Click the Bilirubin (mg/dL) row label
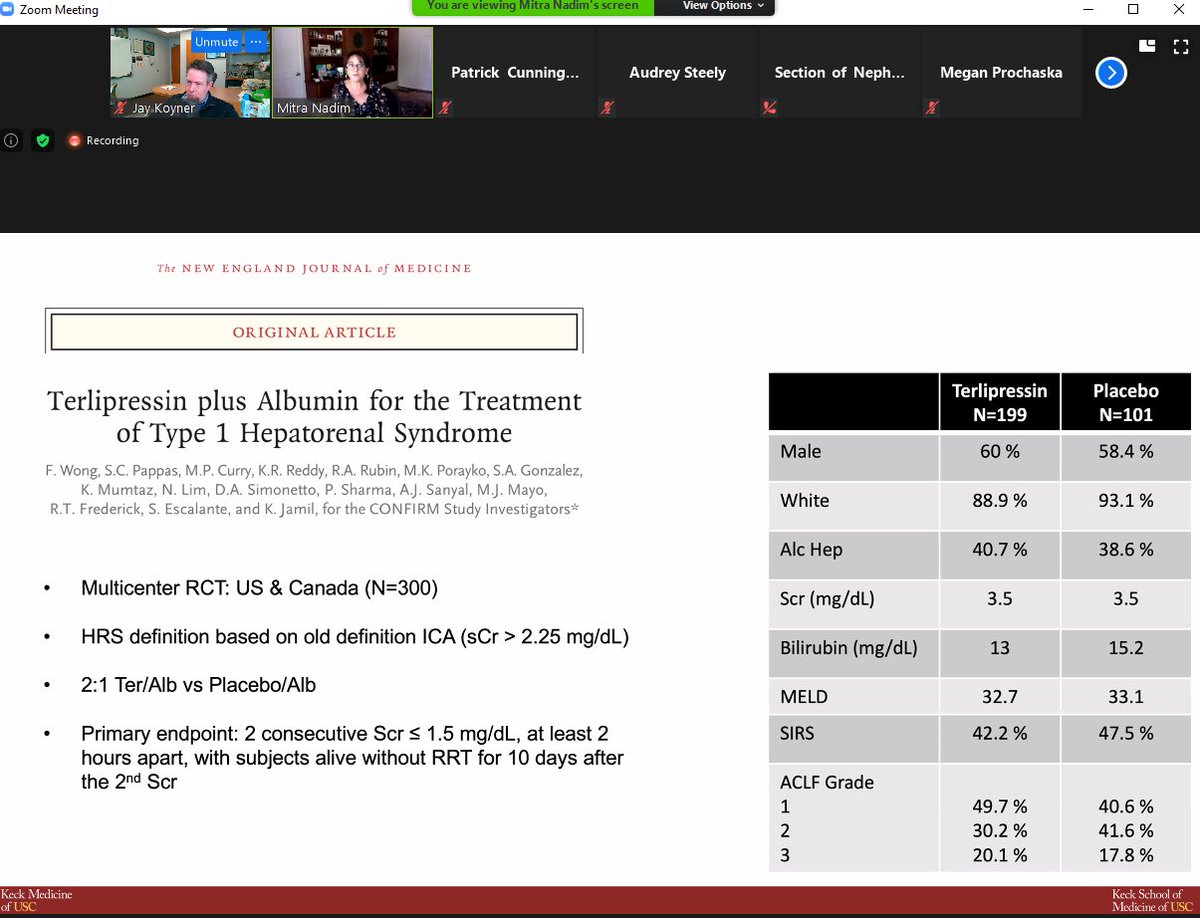This screenshot has height=918, width=1200. pyautogui.click(x=849, y=647)
